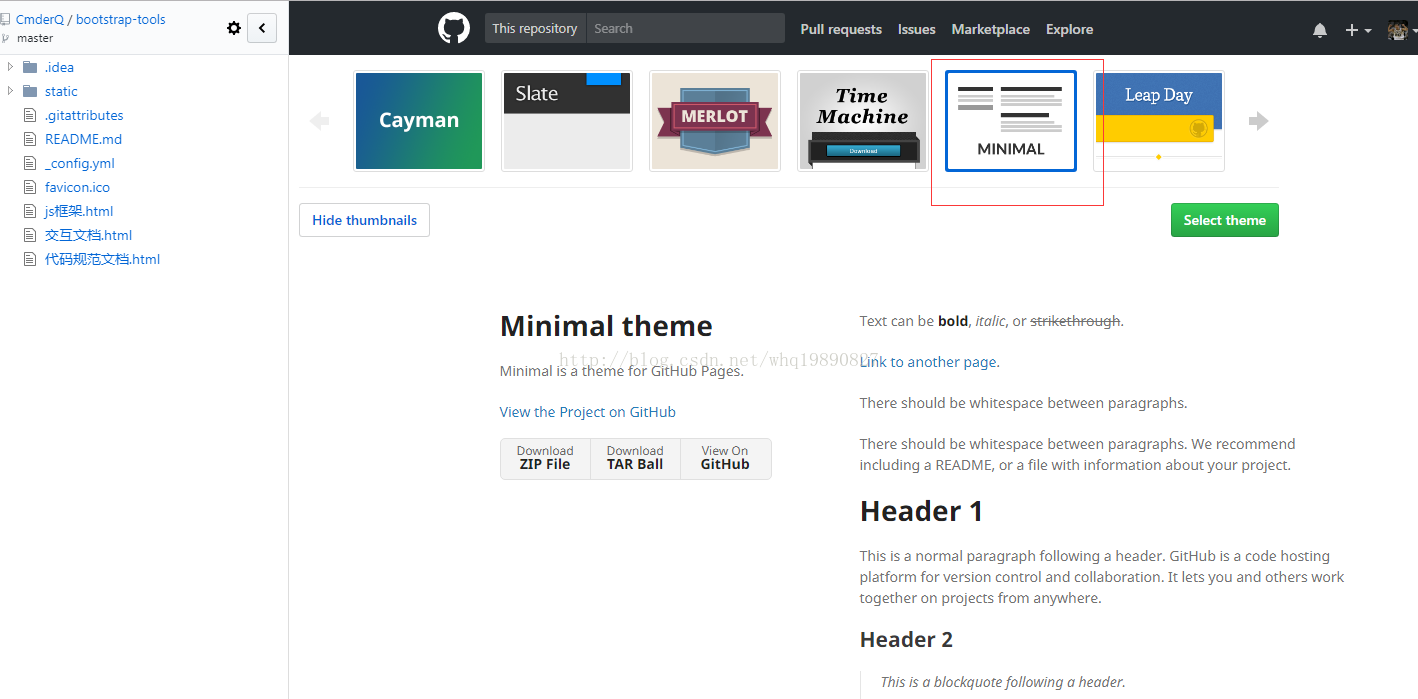1418x699 pixels.
Task: Click the Header 1 heading
Action: 921,511
